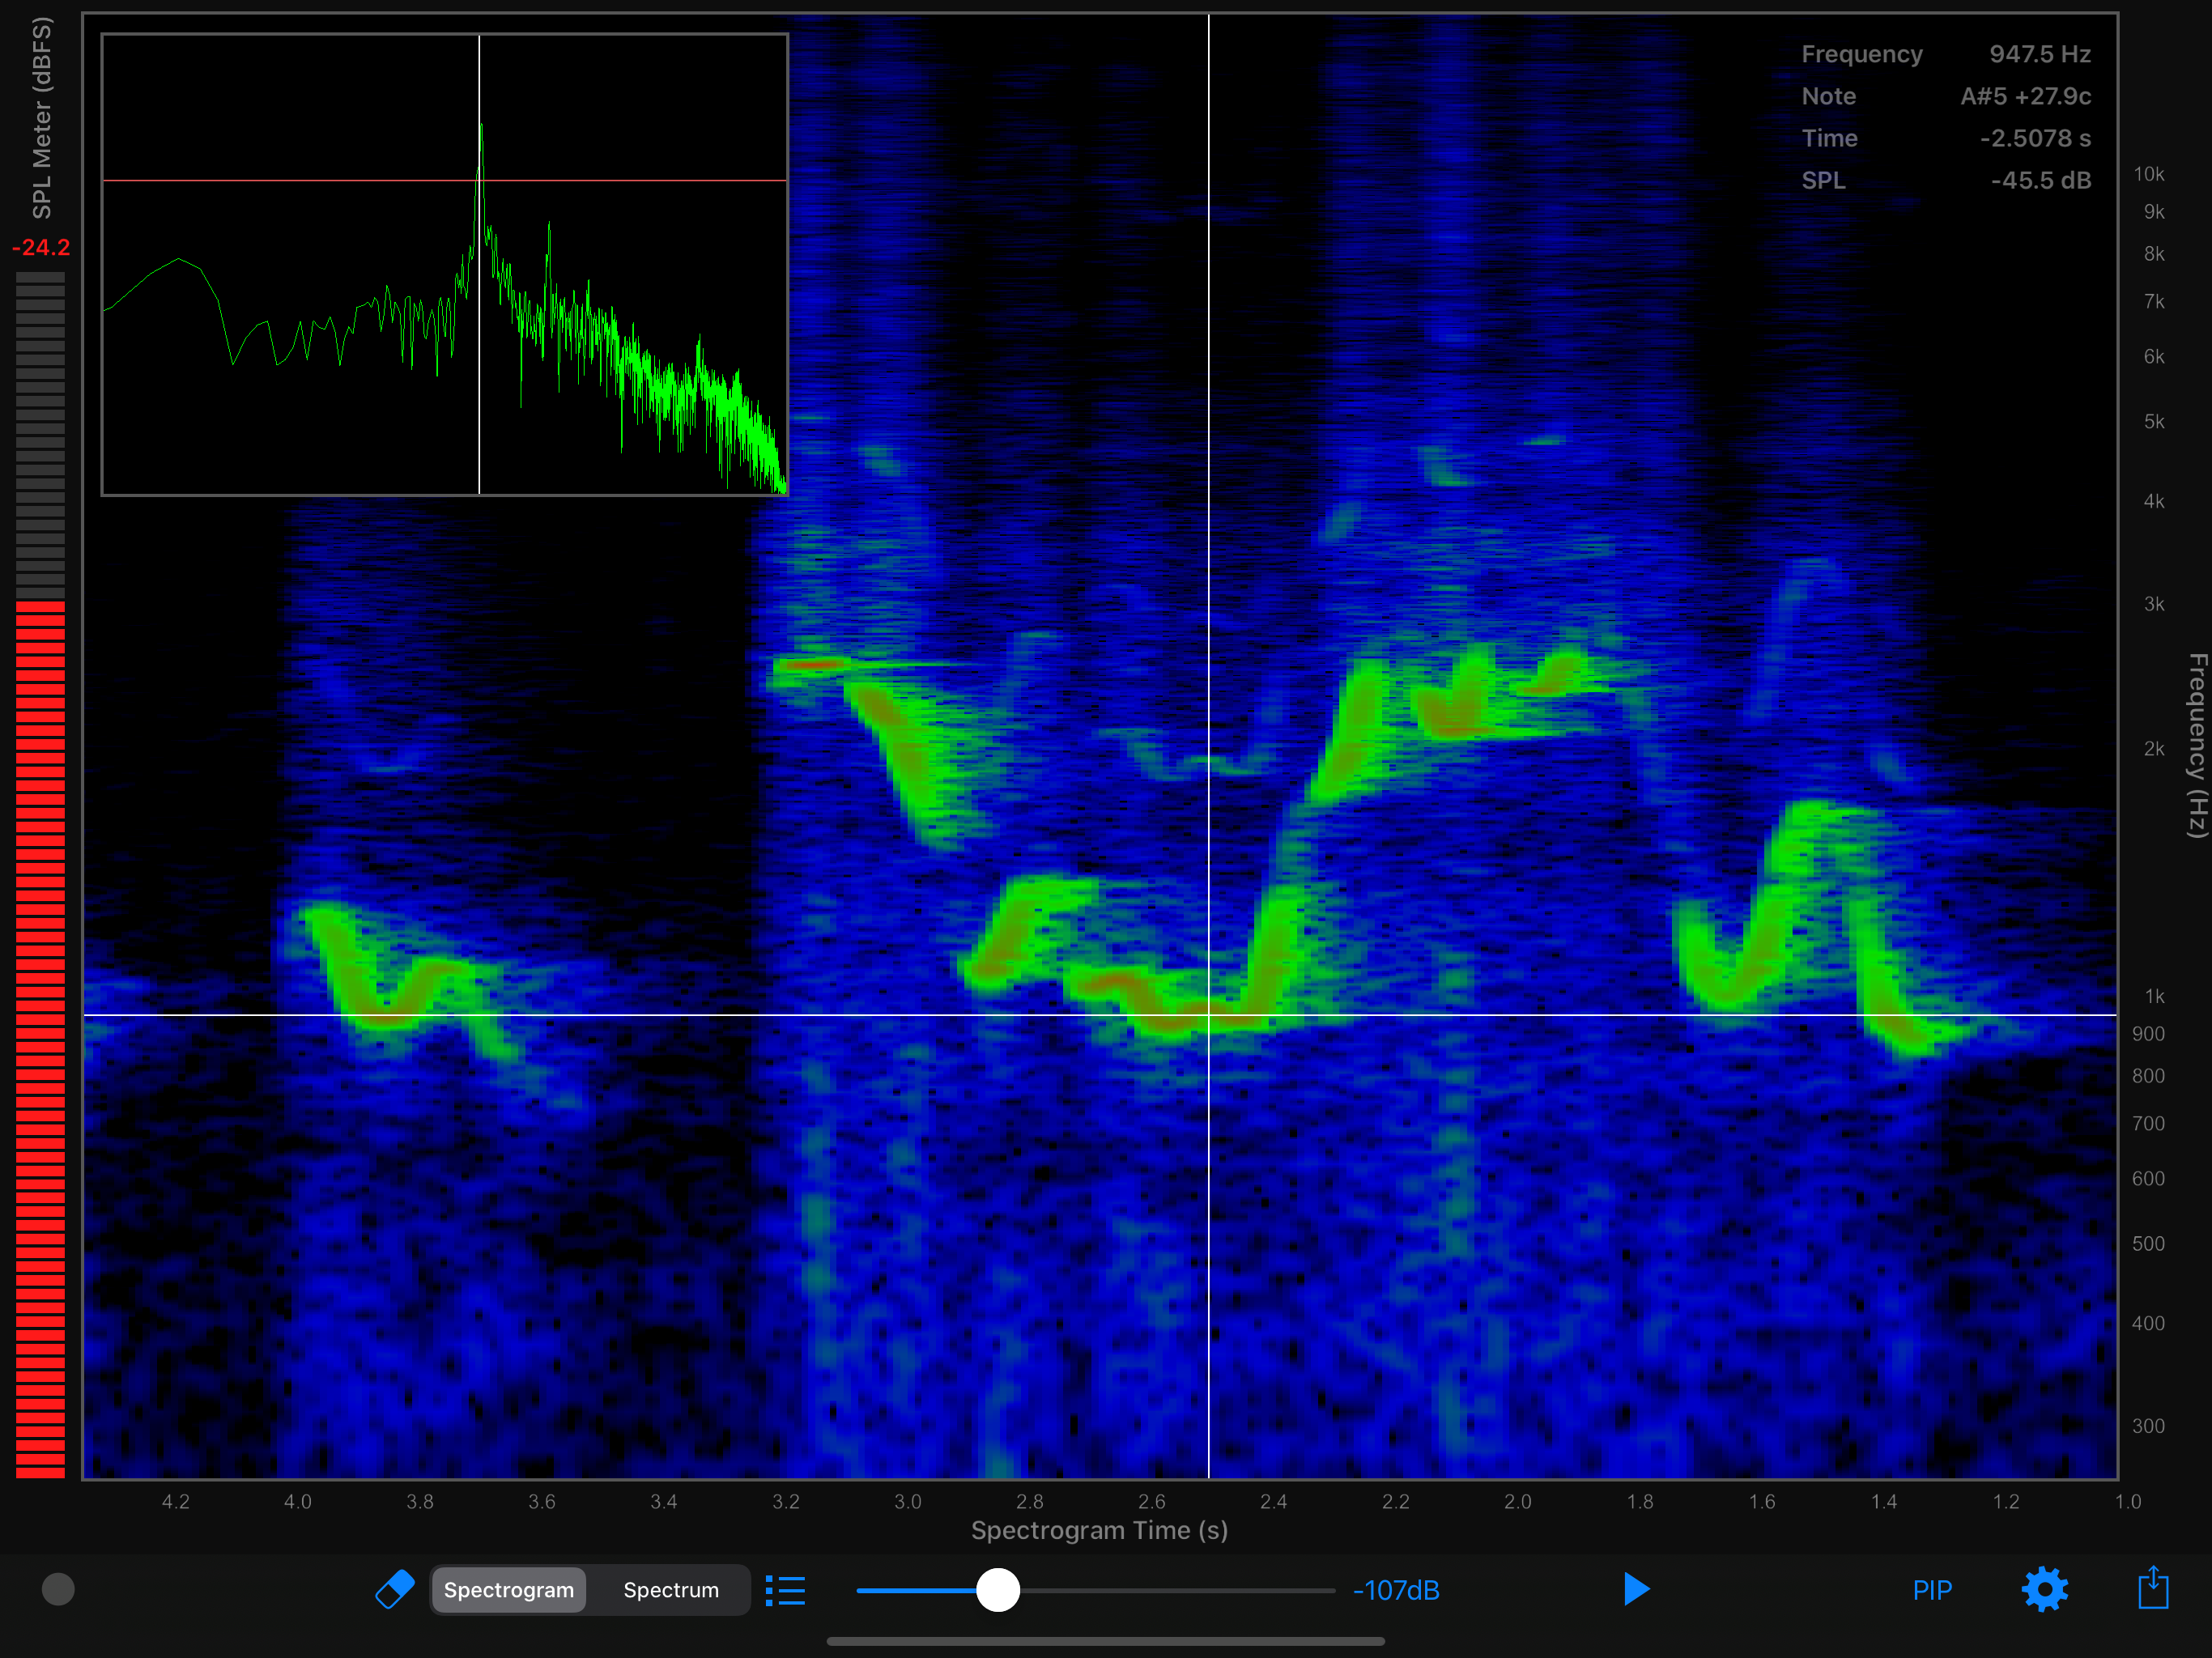The width and height of the screenshot is (2212, 1658).
Task: Click the 2.6 mark on time axis
Action: point(1152,1501)
